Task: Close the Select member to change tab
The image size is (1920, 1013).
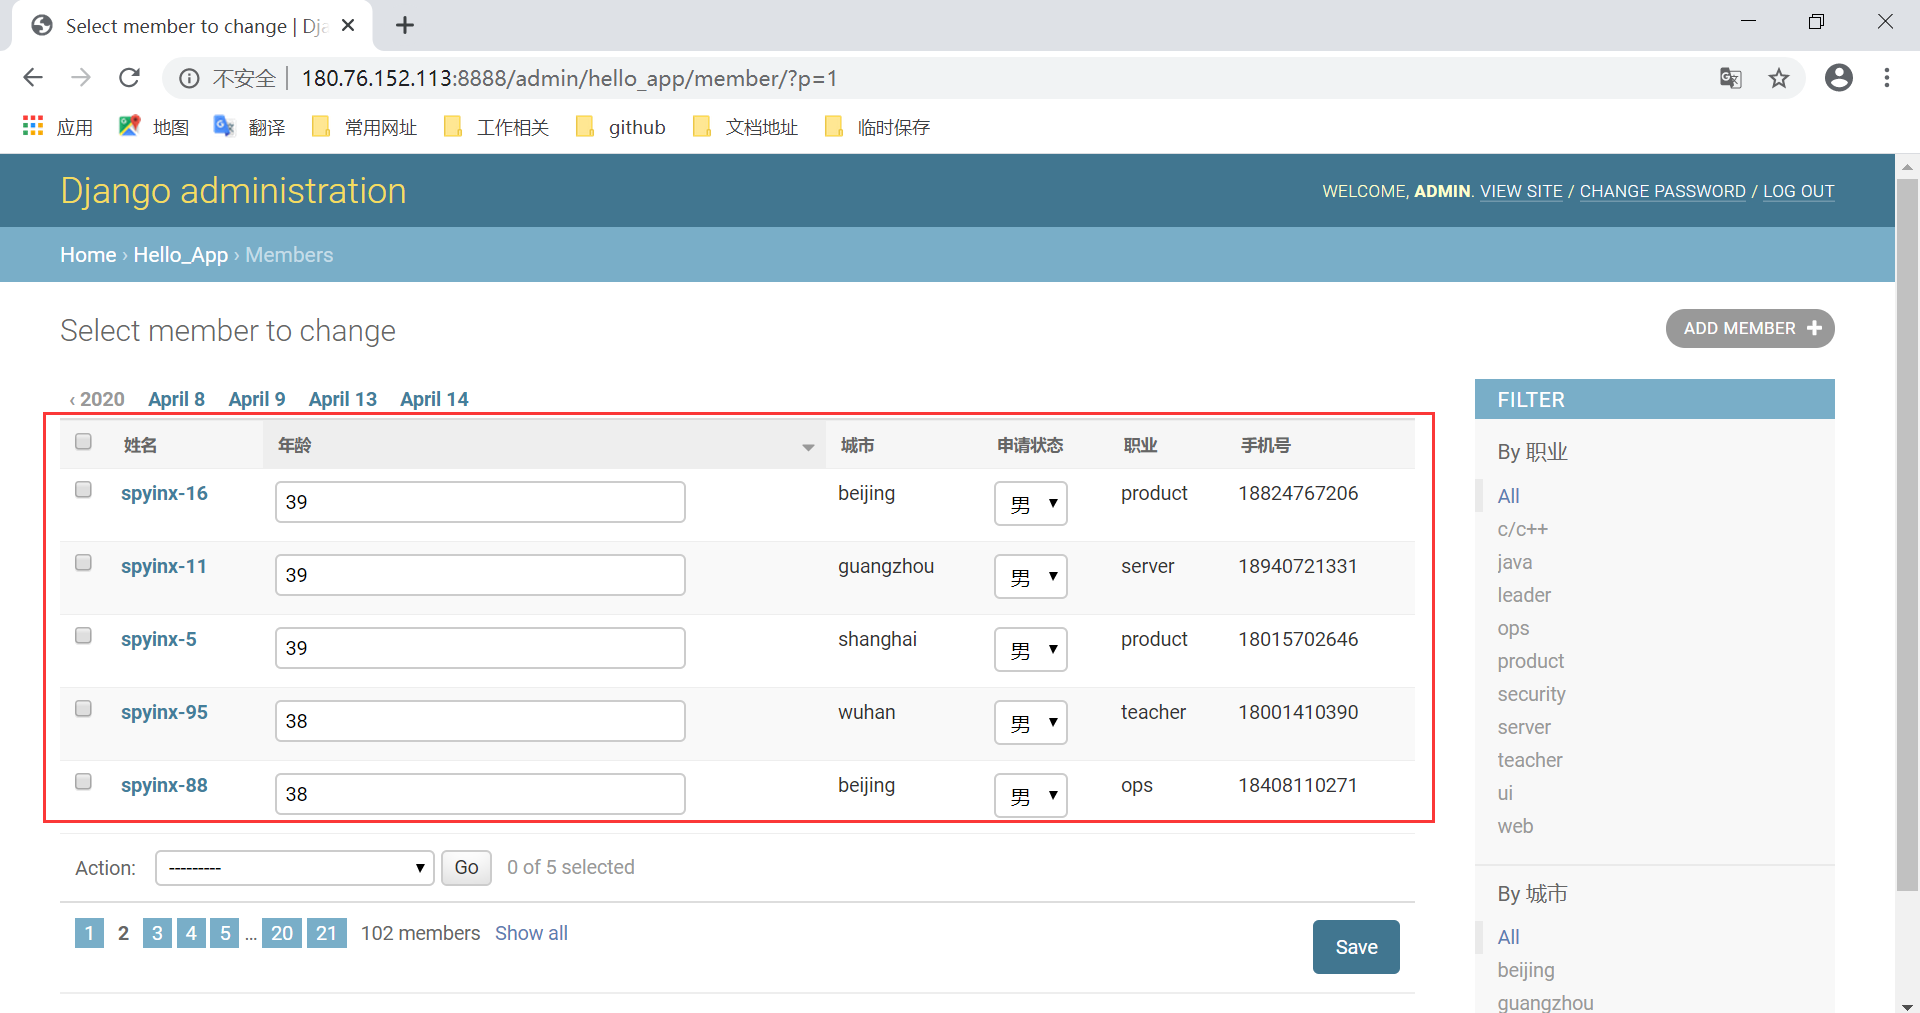Action: tap(348, 25)
